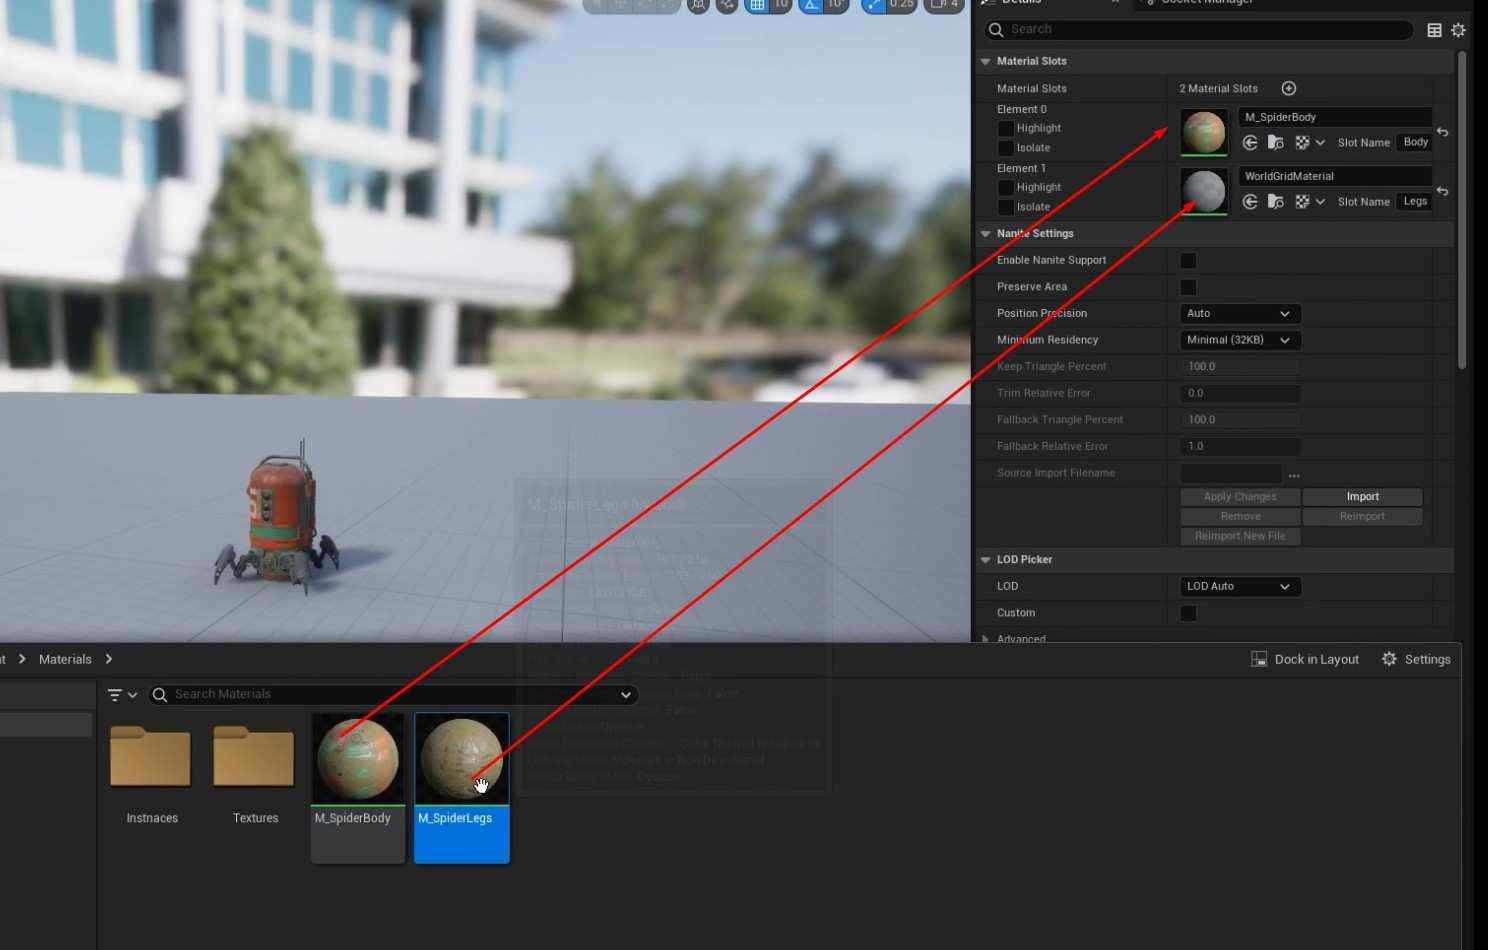Viewport: 1488px width, 950px height.
Task: Click the Remove button
Action: coord(1240,517)
